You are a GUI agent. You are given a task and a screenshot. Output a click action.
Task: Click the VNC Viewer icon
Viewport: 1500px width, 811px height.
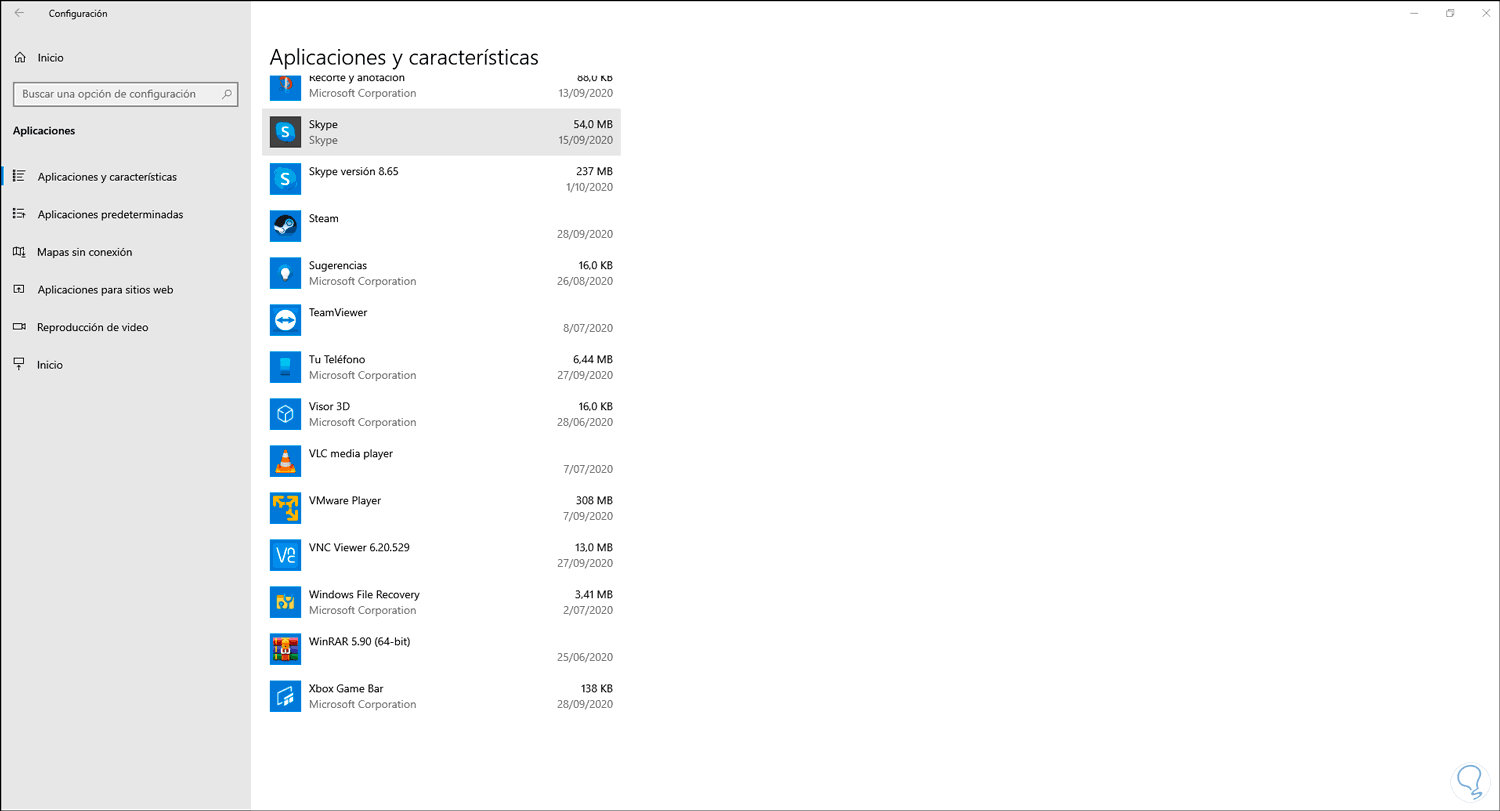285,555
